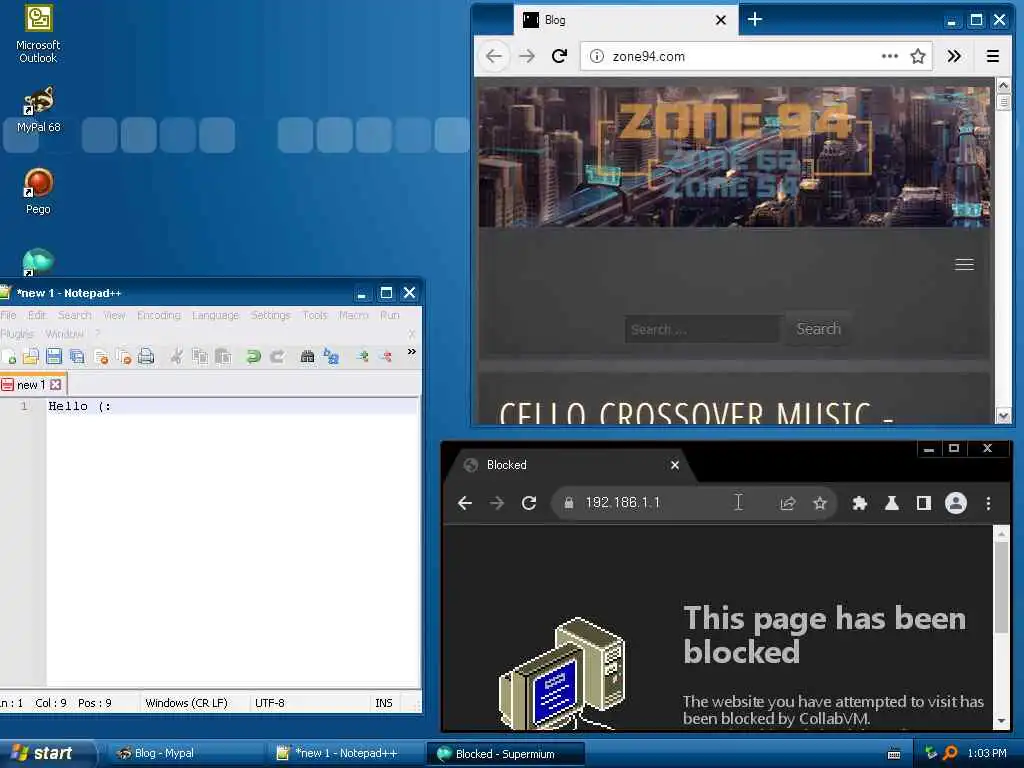Click the New file icon in Notepad++

pos(9,356)
